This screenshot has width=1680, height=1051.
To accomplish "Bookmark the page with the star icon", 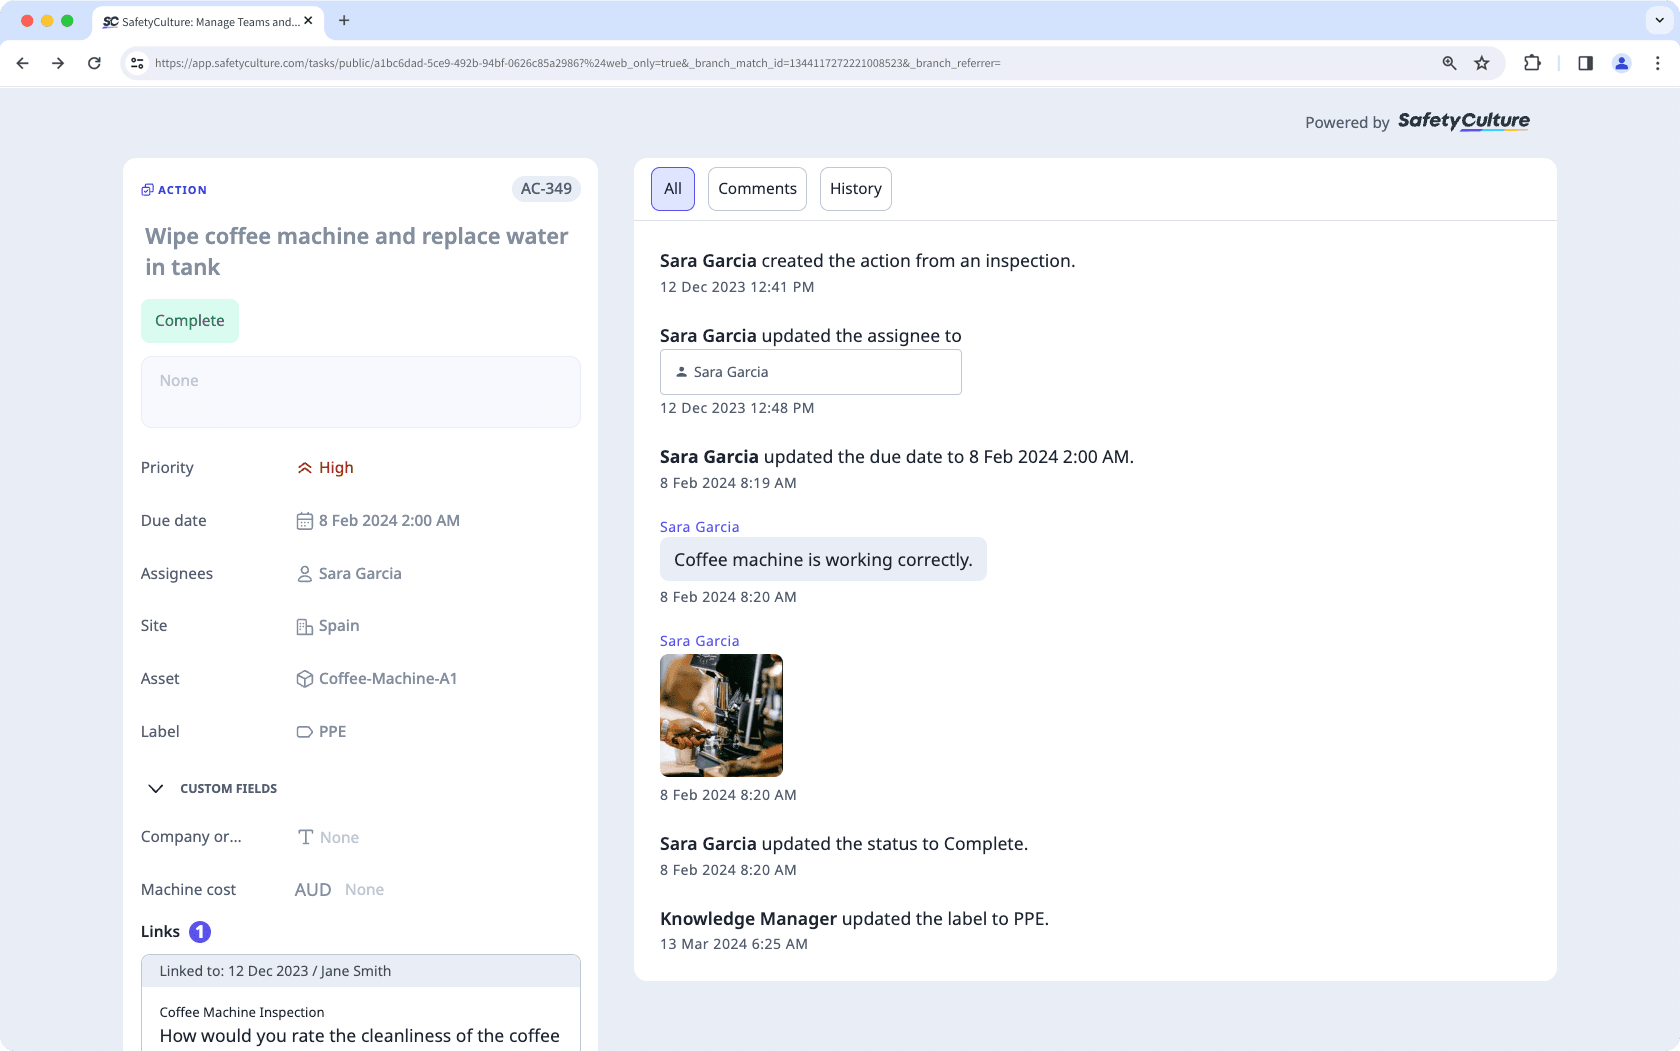I will (1481, 62).
